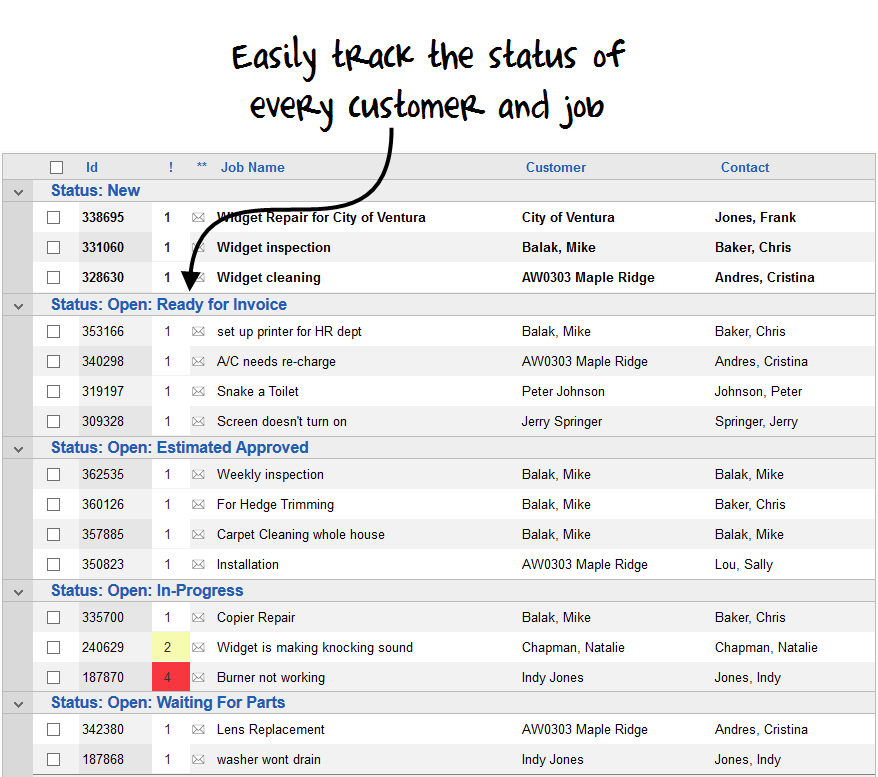Click job id 350823
This screenshot has height=777, width=878.
point(103,564)
